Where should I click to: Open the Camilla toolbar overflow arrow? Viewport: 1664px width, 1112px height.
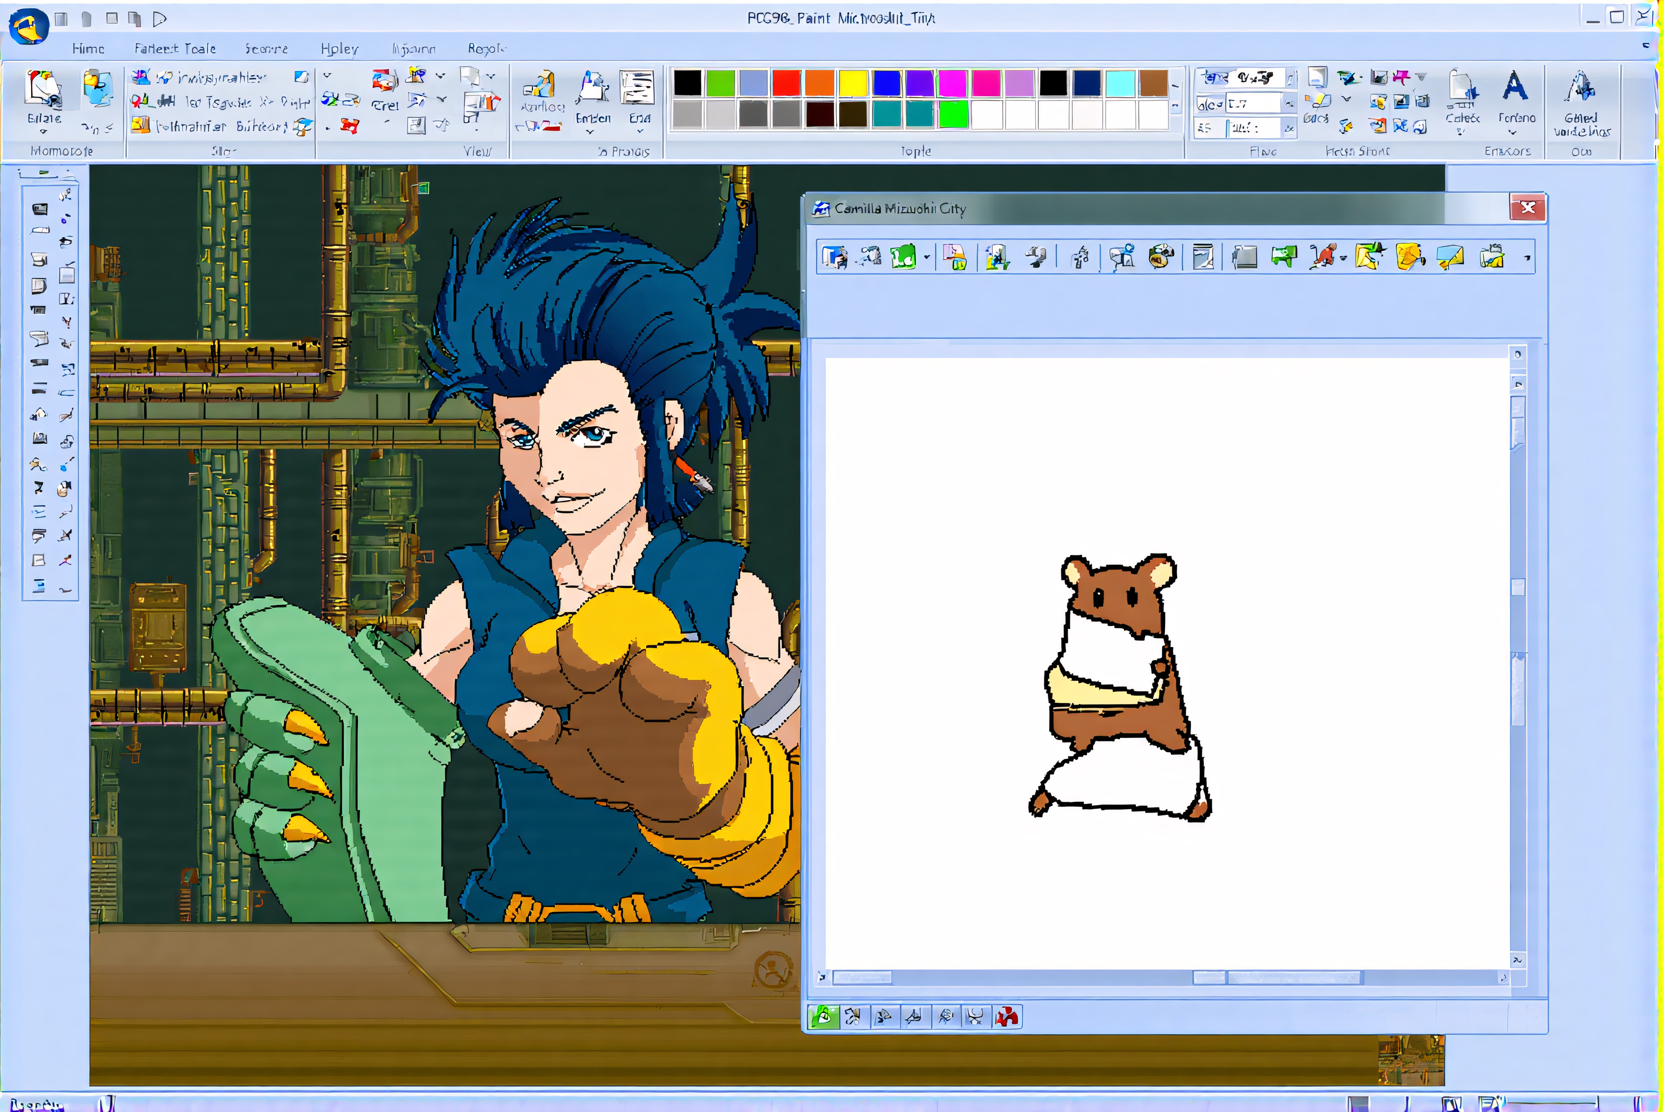(1527, 258)
